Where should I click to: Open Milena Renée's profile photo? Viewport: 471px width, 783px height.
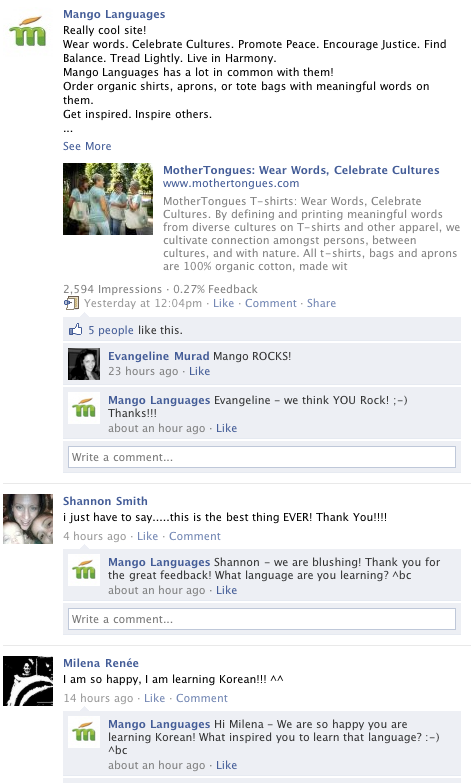coord(28,681)
